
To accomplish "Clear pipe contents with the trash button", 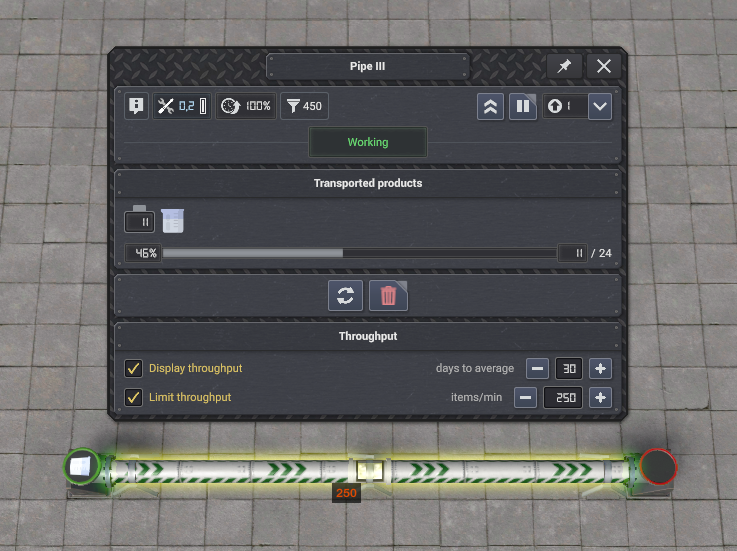I will pos(388,296).
